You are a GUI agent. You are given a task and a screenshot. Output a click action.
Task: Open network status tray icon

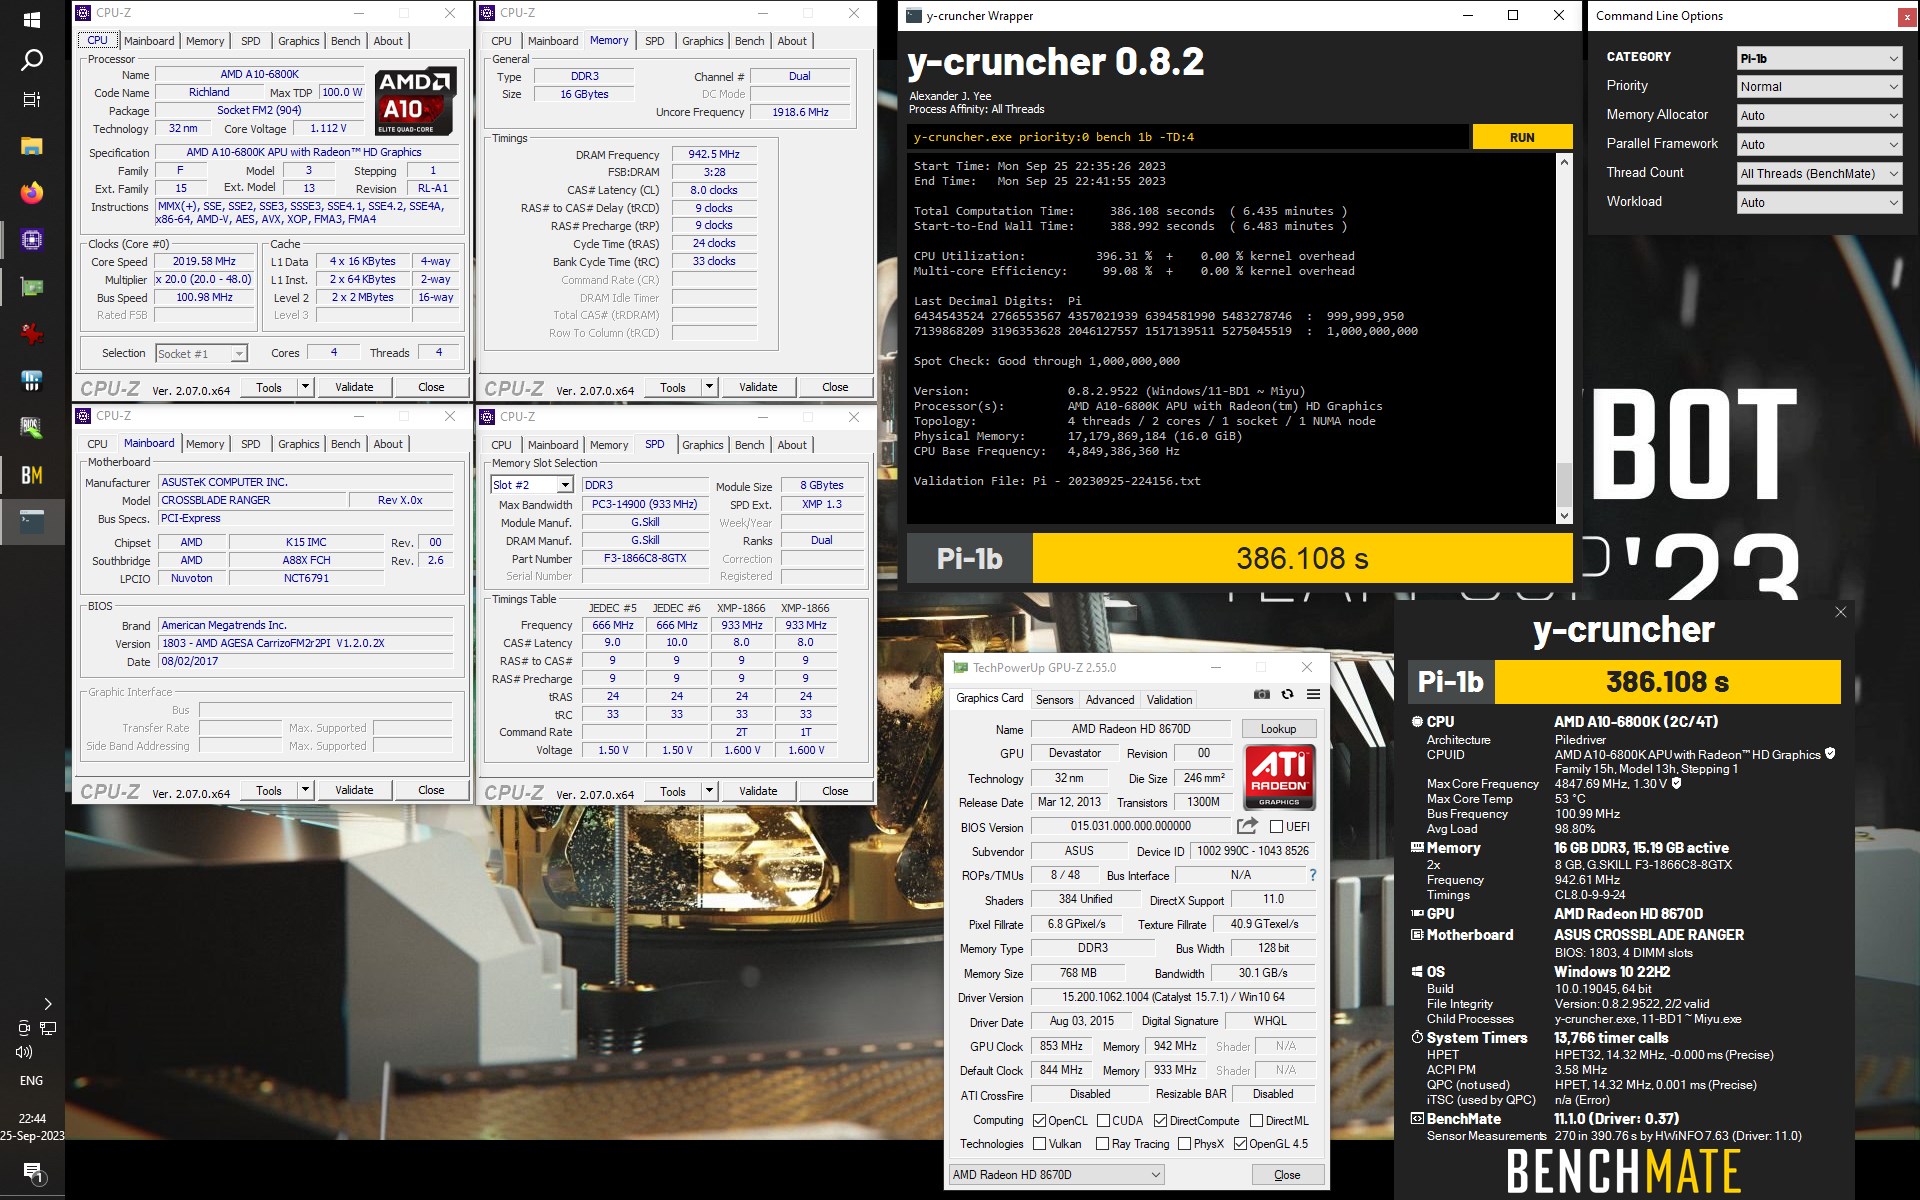click(48, 1028)
